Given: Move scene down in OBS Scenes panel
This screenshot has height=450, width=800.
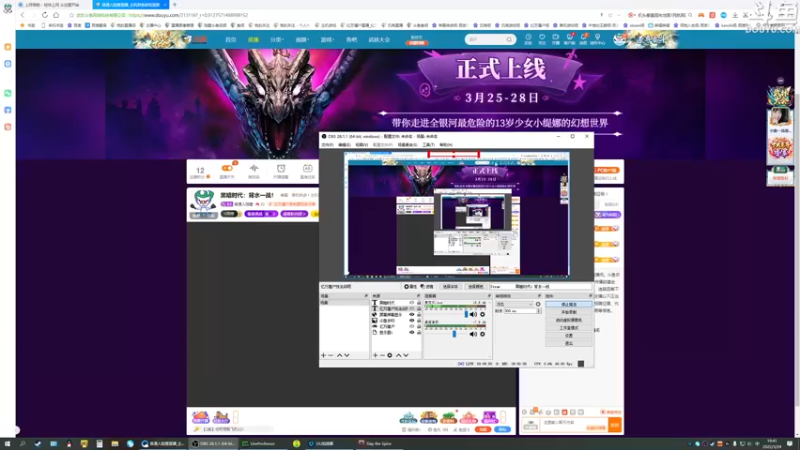Looking at the screenshot, I should 347,355.
